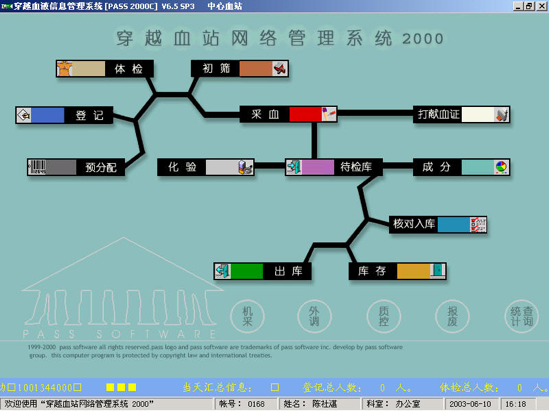Click the checklist icon on 核对入库
The image size is (549, 411).
[478, 224]
